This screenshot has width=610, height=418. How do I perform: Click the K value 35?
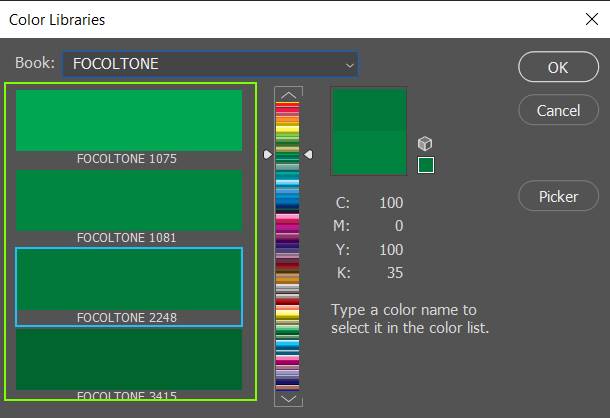[x=395, y=273]
